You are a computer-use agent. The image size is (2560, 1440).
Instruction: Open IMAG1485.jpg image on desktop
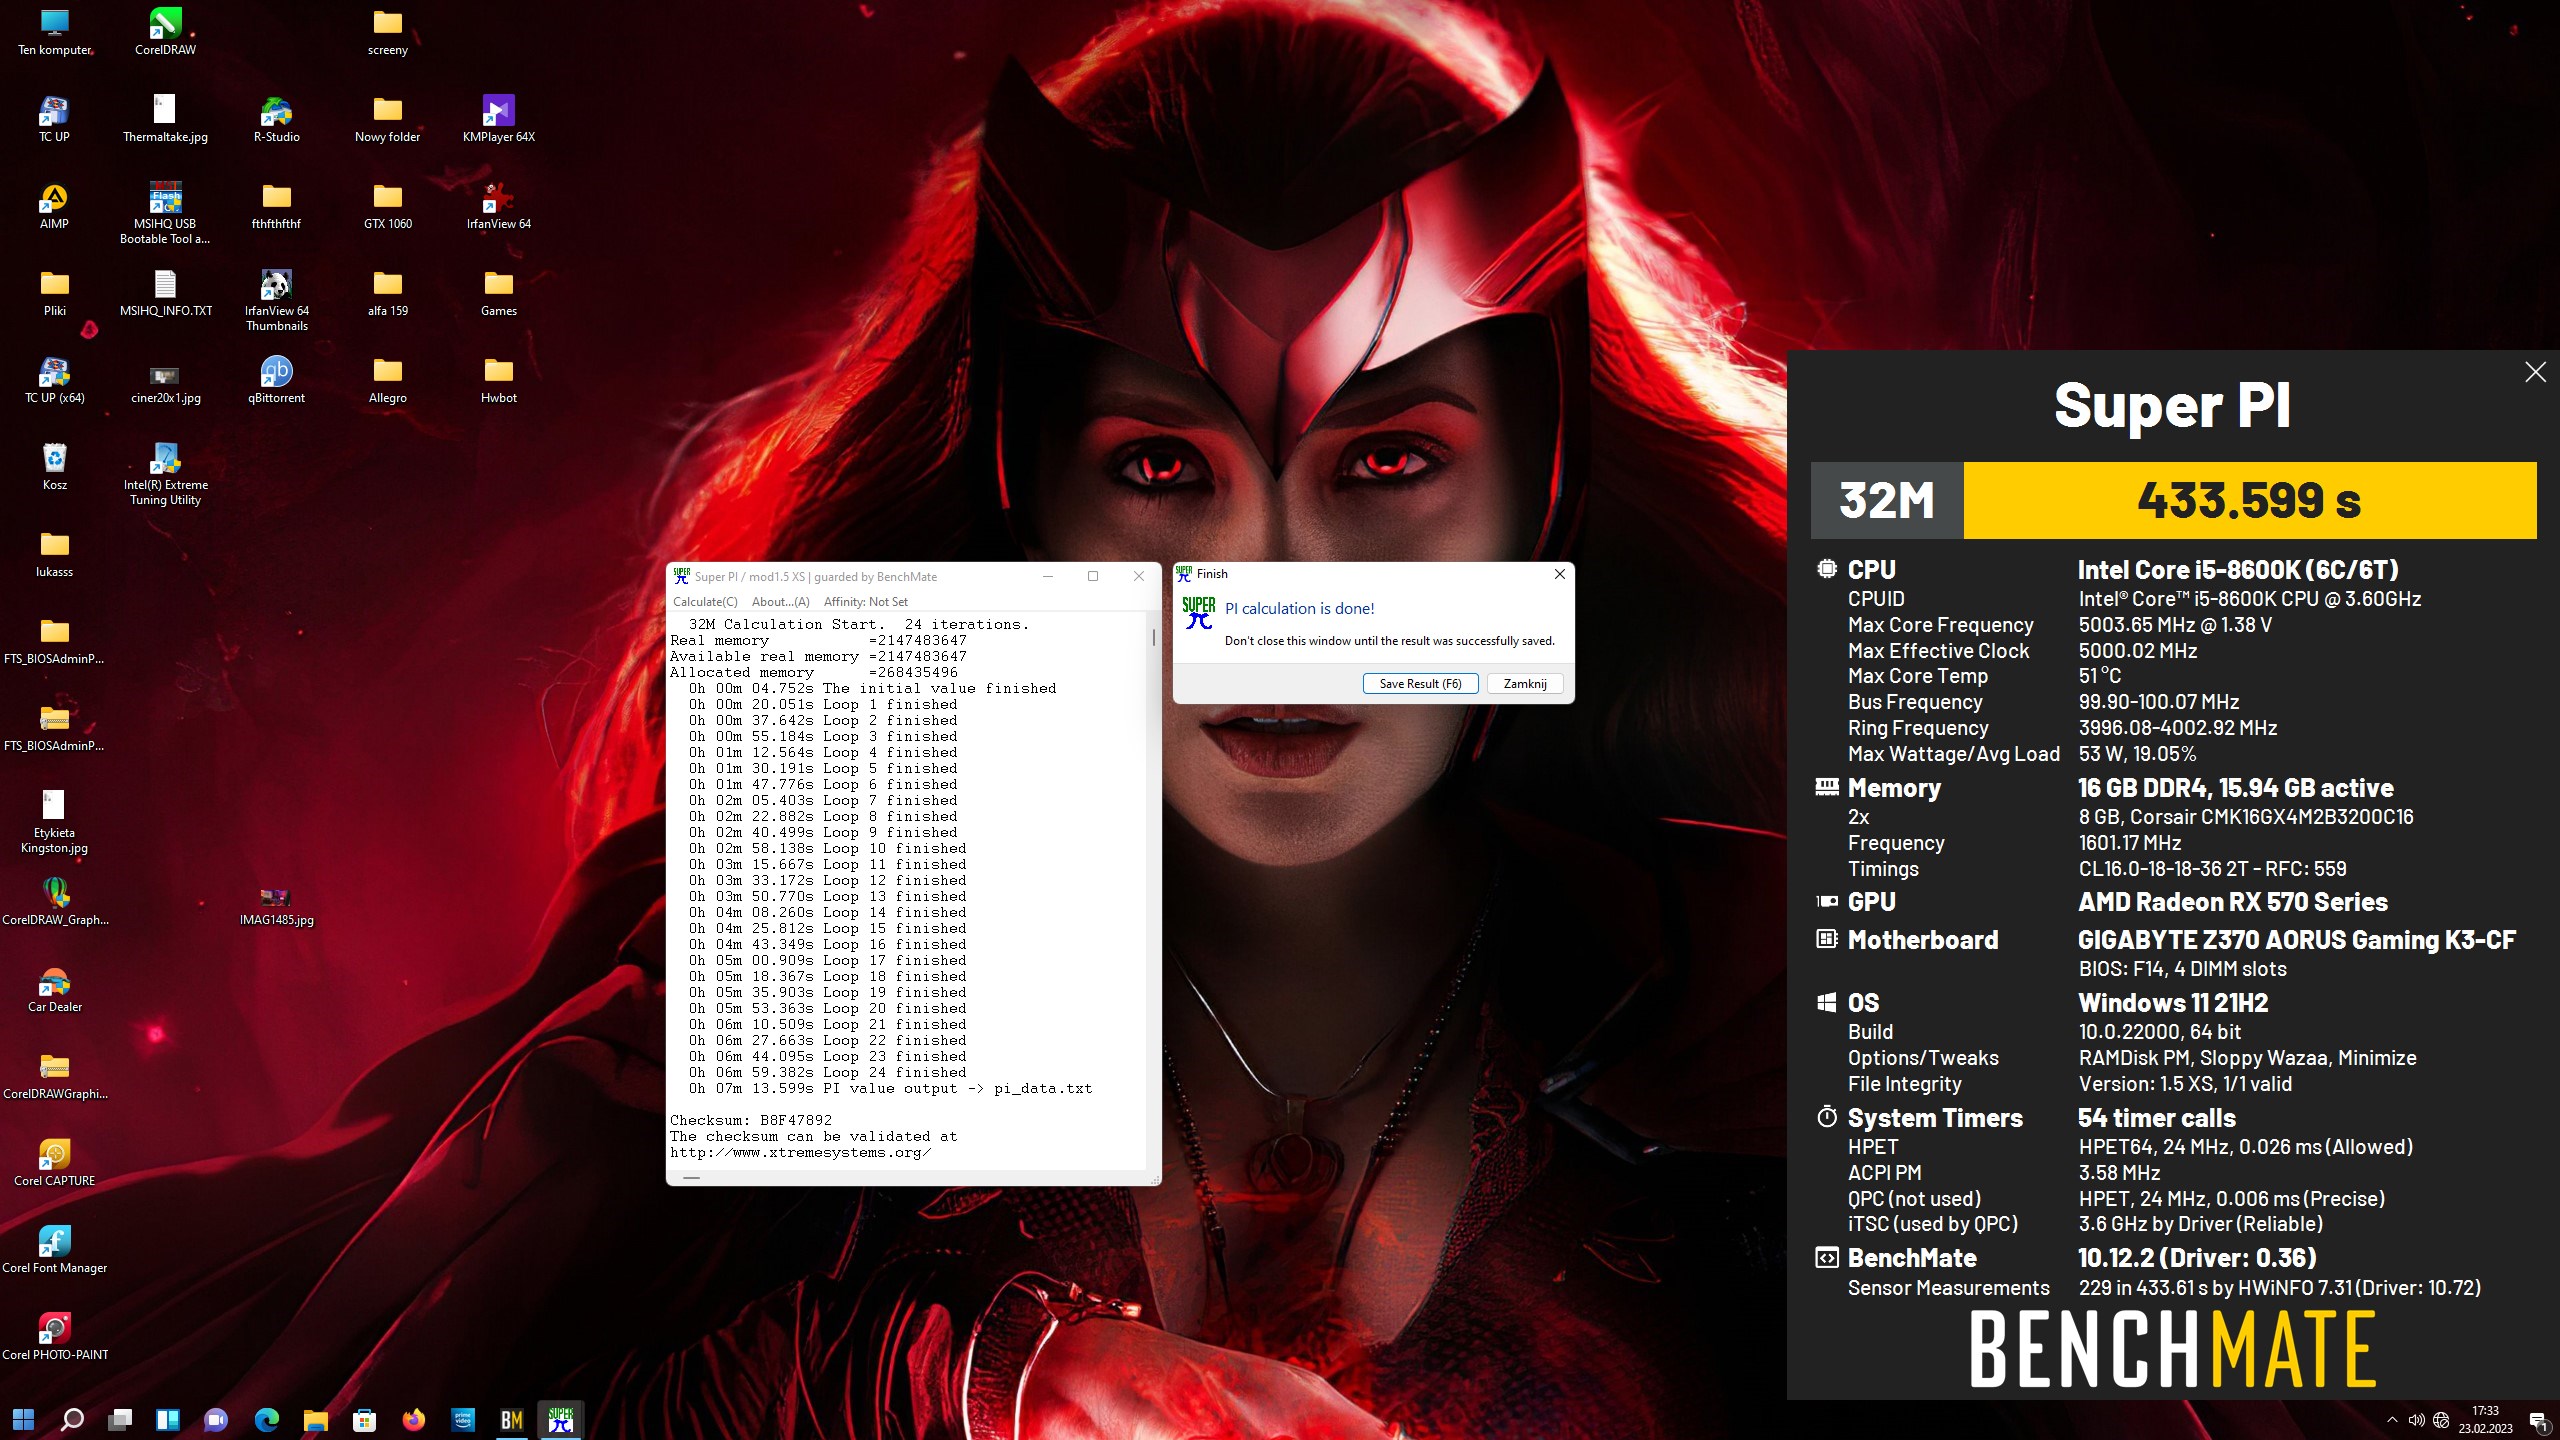[x=276, y=905]
